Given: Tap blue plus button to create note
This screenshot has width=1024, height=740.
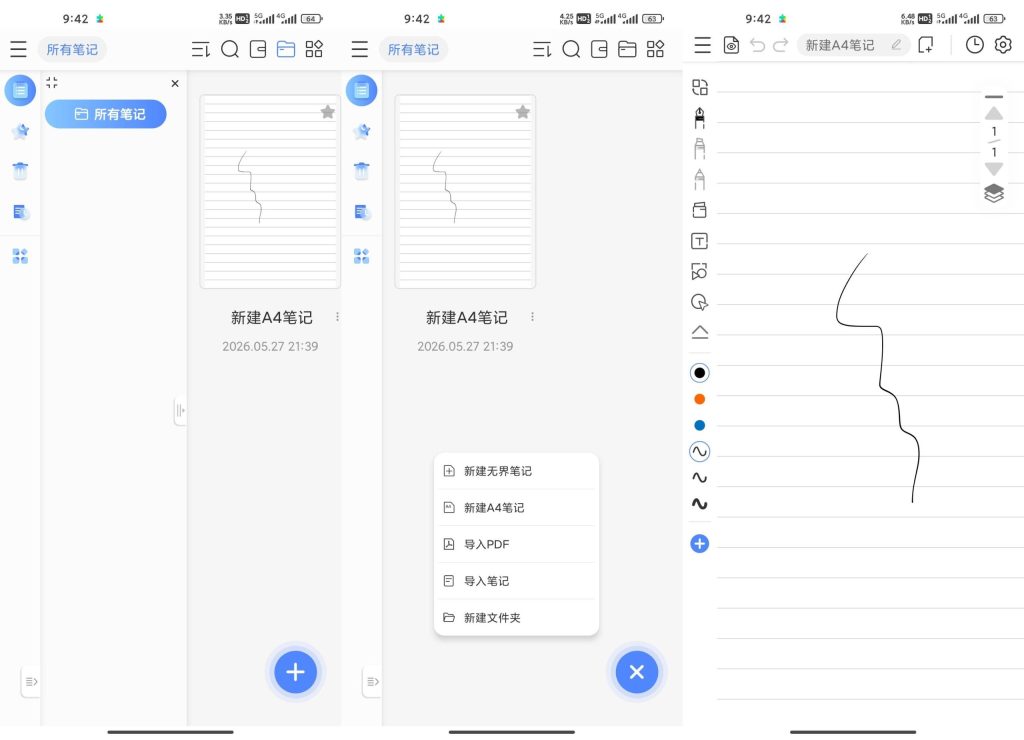Looking at the screenshot, I should (295, 671).
